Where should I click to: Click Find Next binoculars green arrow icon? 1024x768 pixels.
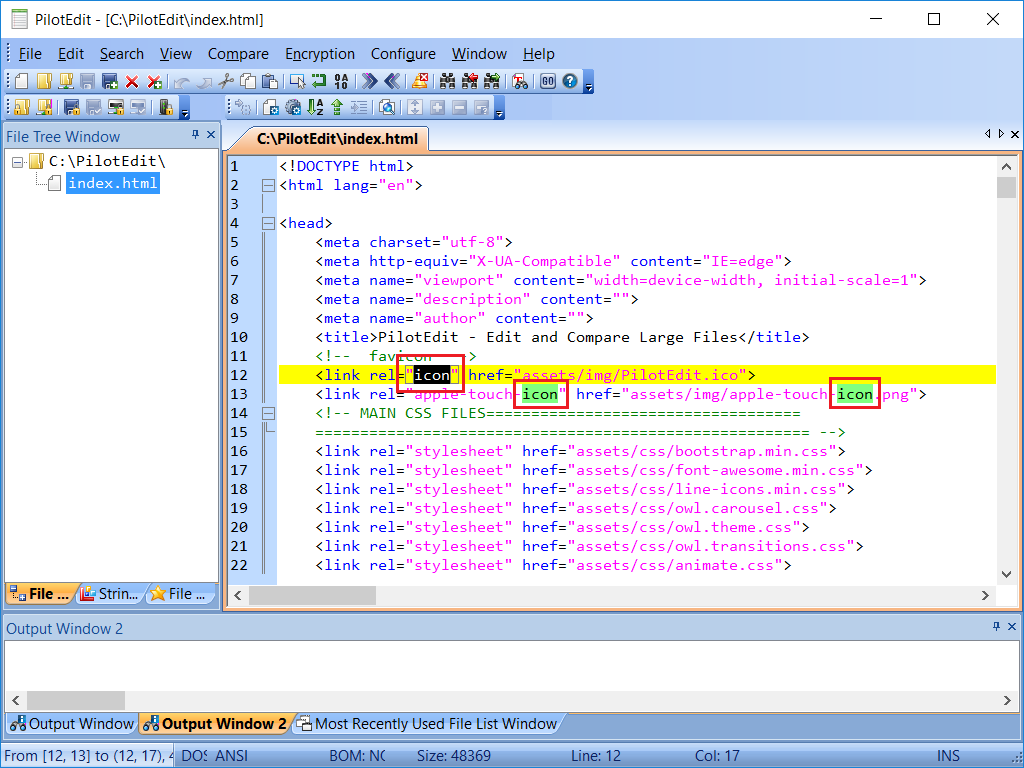(x=492, y=81)
